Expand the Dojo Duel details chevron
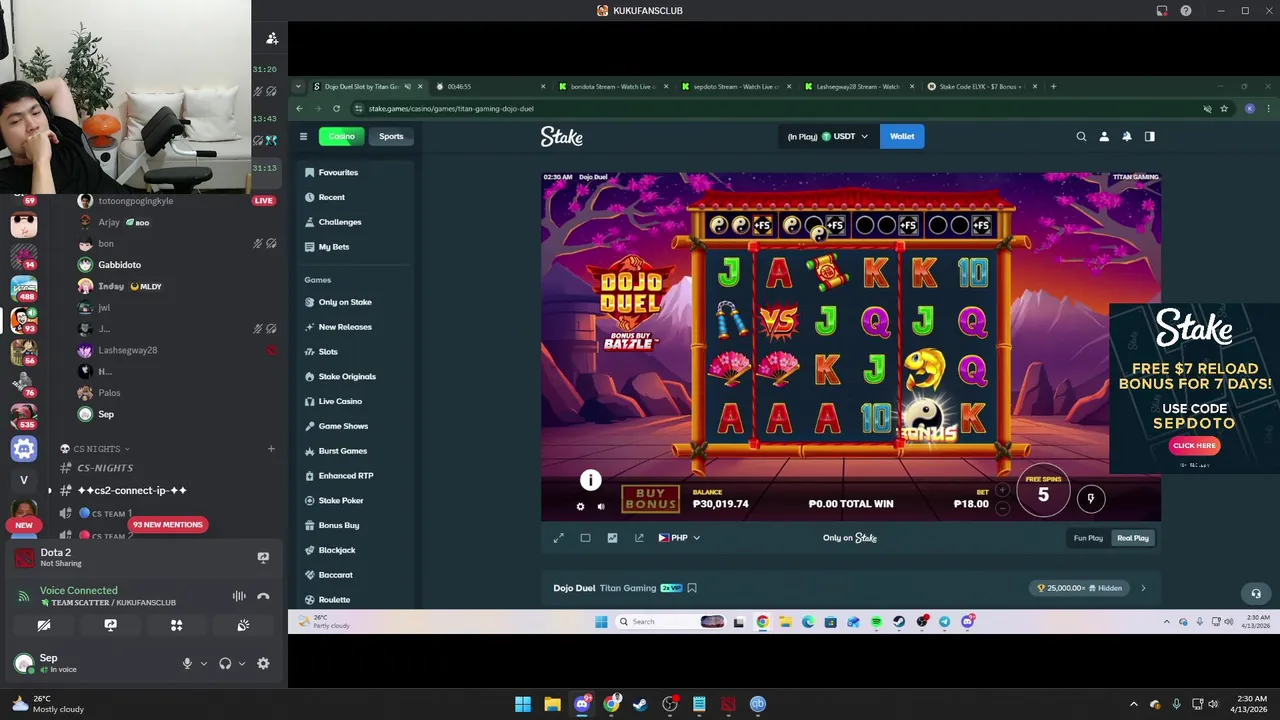The image size is (1280, 720). pos(1143,588)
